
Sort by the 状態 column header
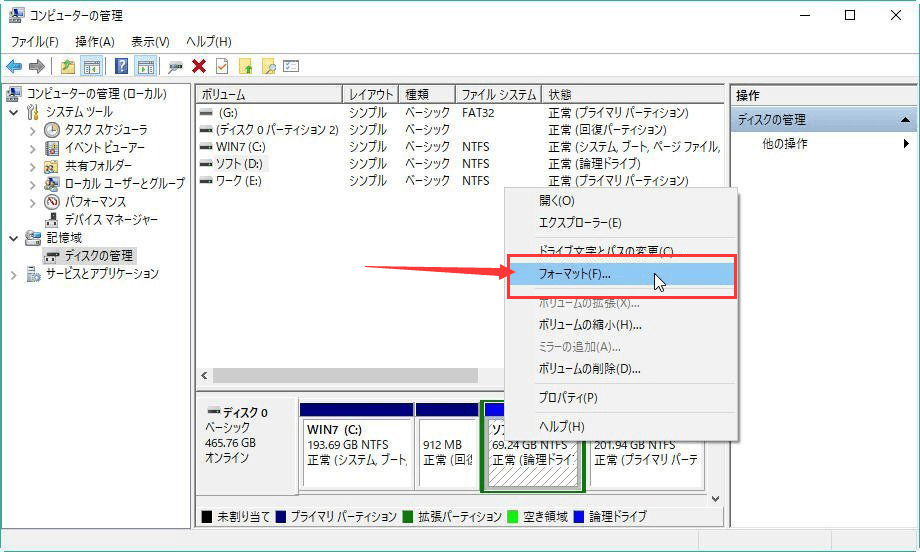coord(632,94)
